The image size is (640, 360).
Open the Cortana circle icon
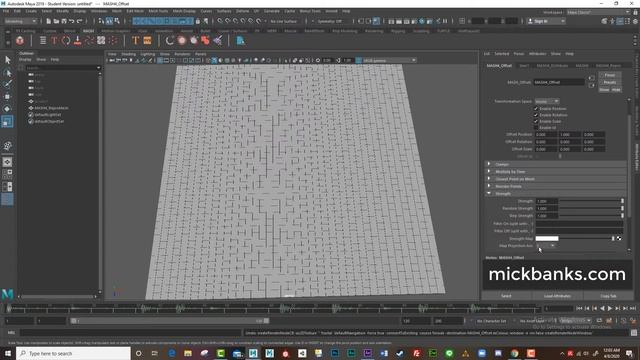(138, 353)
